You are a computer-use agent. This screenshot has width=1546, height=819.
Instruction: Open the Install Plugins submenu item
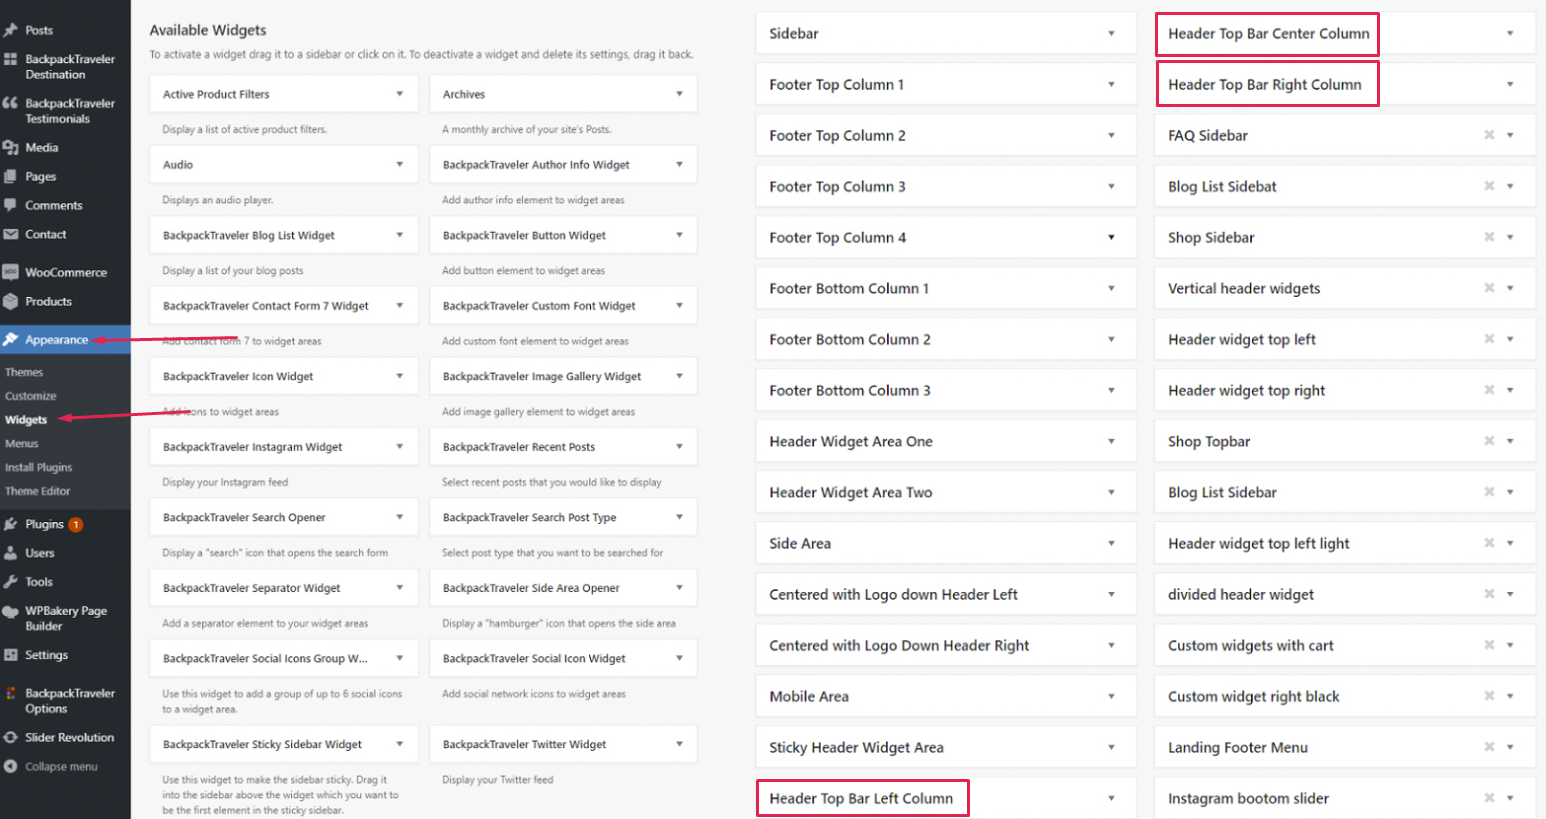click(39, 467)
